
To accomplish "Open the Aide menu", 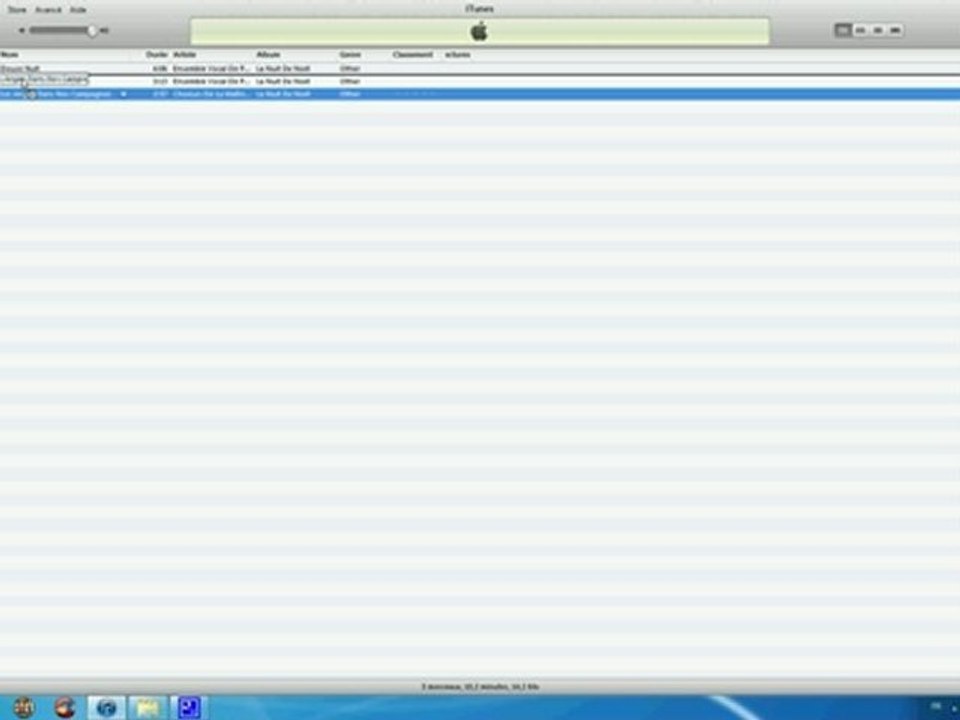I will point(78,10).
